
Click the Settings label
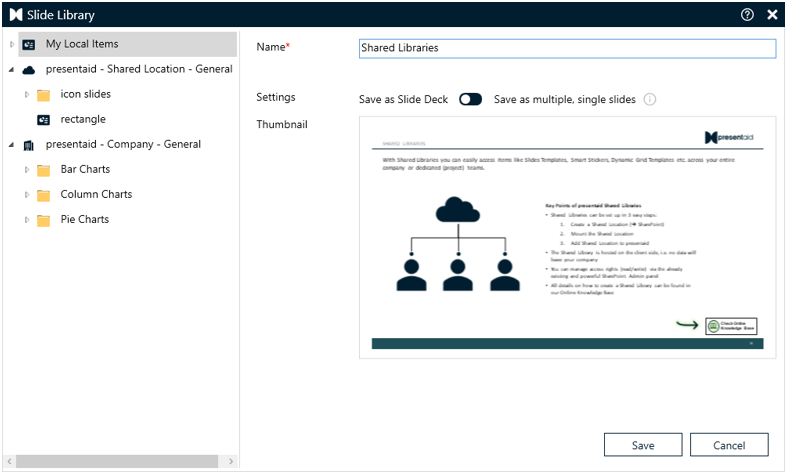(275, 97)
